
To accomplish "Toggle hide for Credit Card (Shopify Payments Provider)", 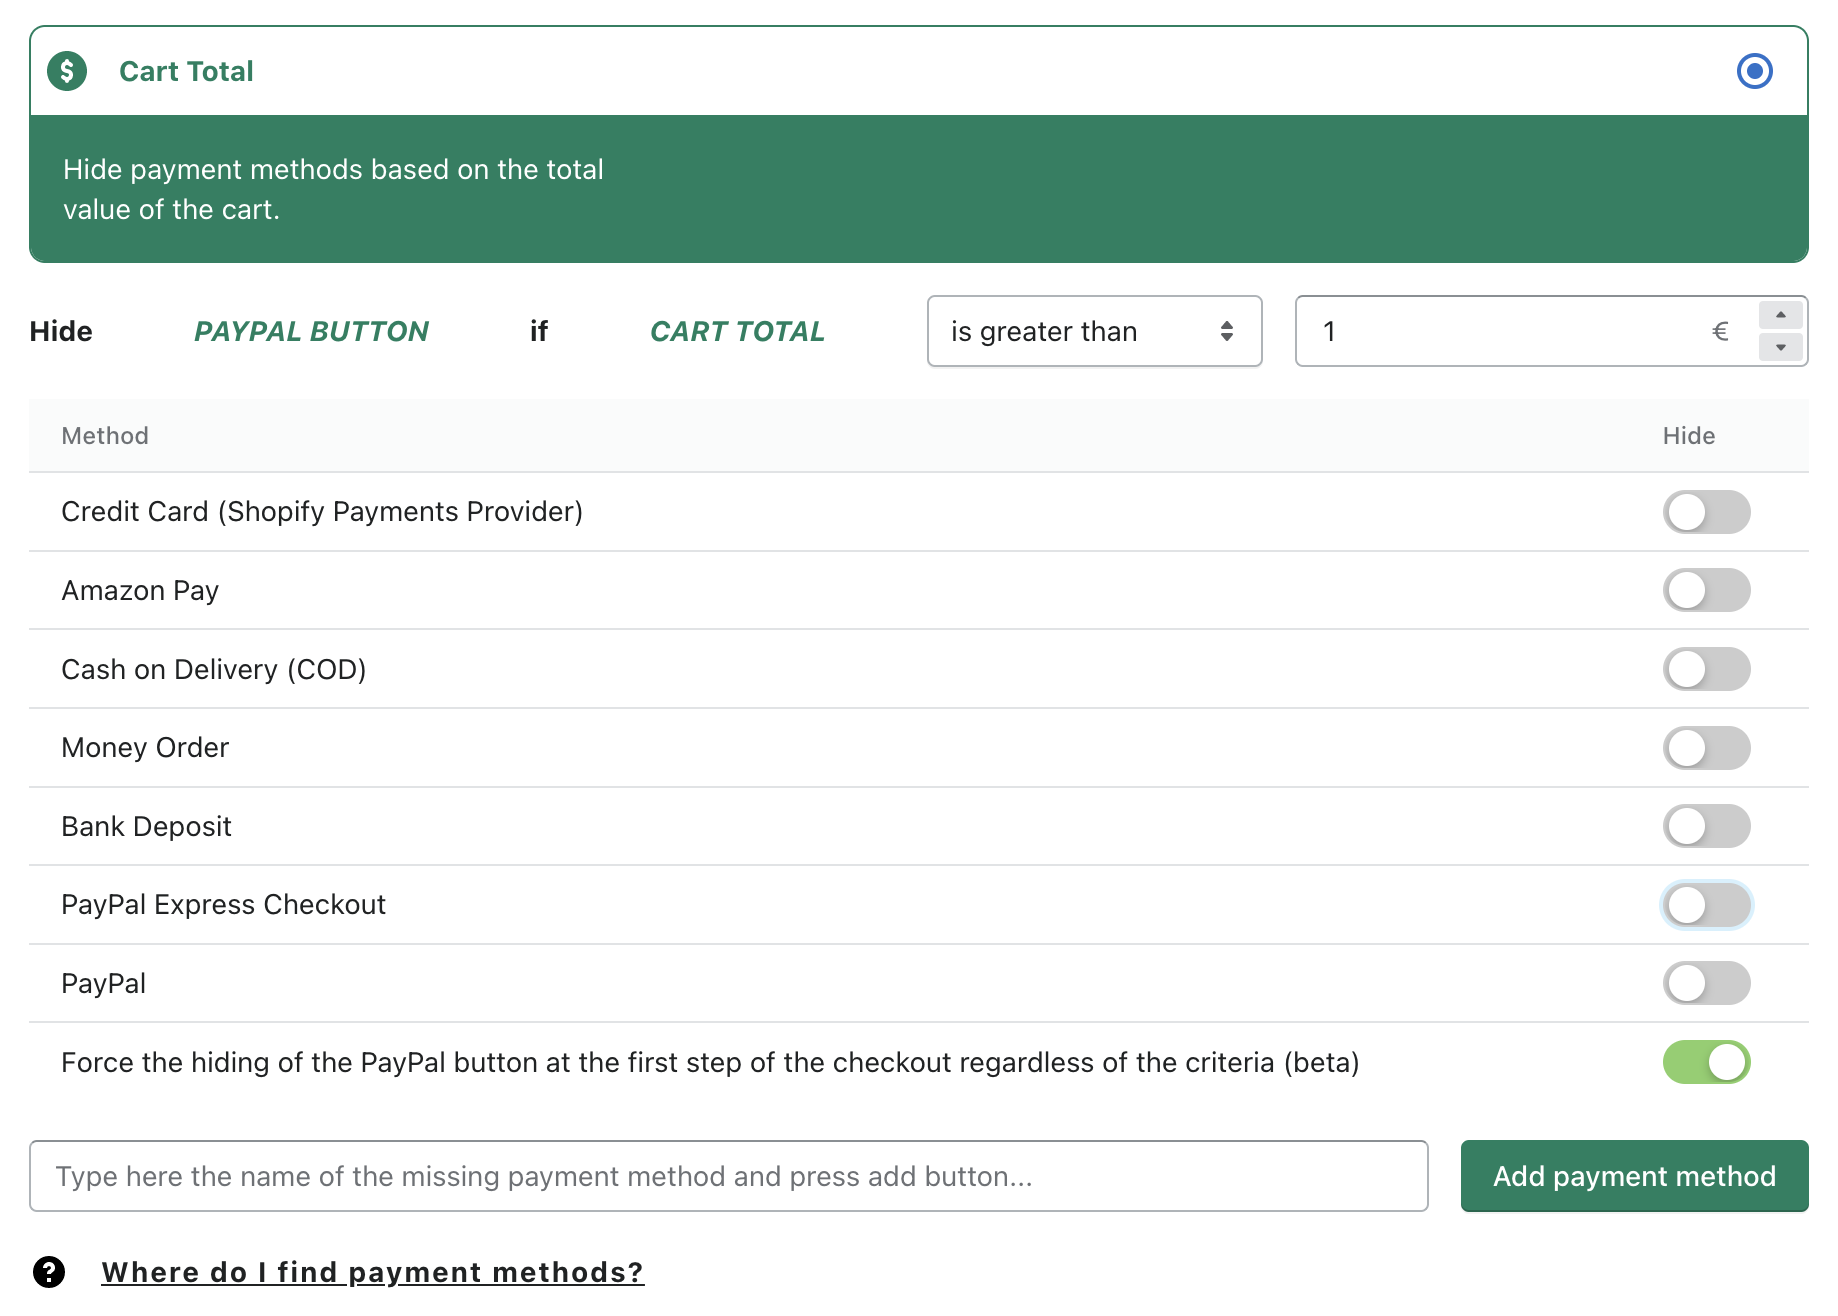I will [x=1706, y=512].
